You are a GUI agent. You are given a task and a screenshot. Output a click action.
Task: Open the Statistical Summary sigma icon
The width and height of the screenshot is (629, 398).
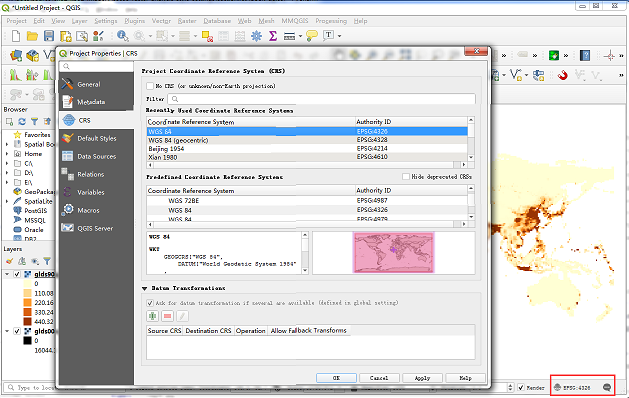pos(273,36)
